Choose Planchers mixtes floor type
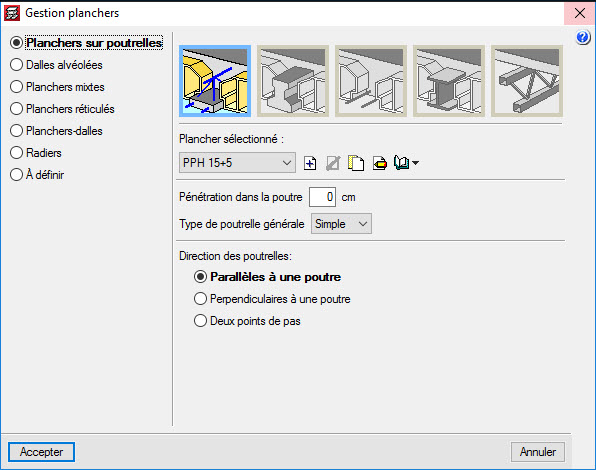 [x=57, y=87]
